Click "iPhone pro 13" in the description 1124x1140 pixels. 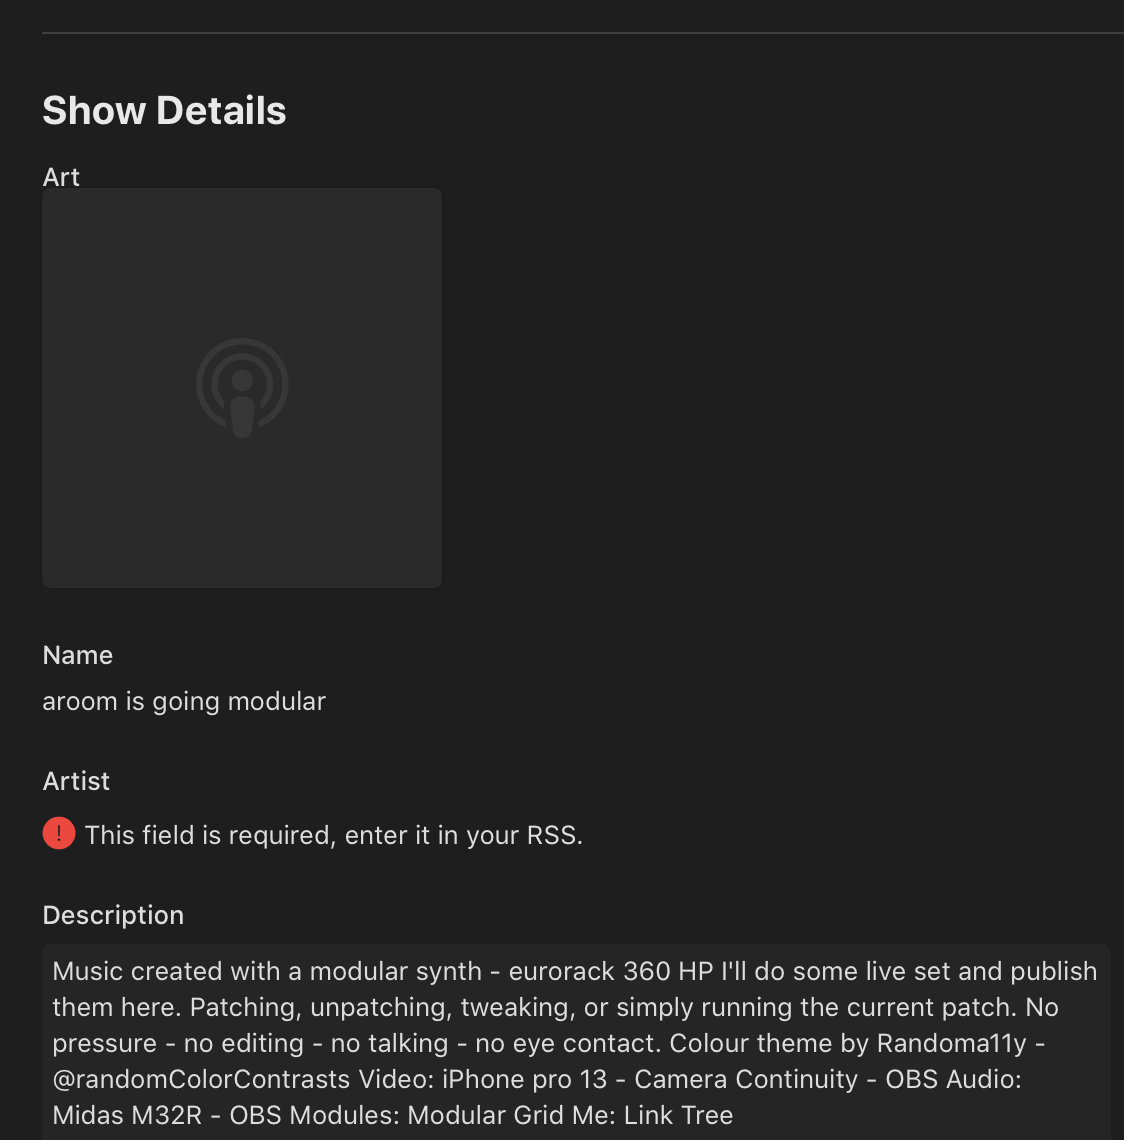point(524,1079)
